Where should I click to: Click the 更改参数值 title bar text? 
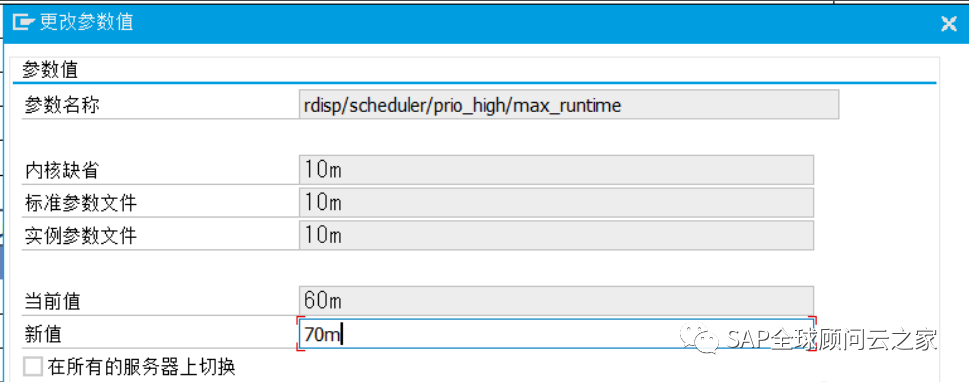[87, 23]
